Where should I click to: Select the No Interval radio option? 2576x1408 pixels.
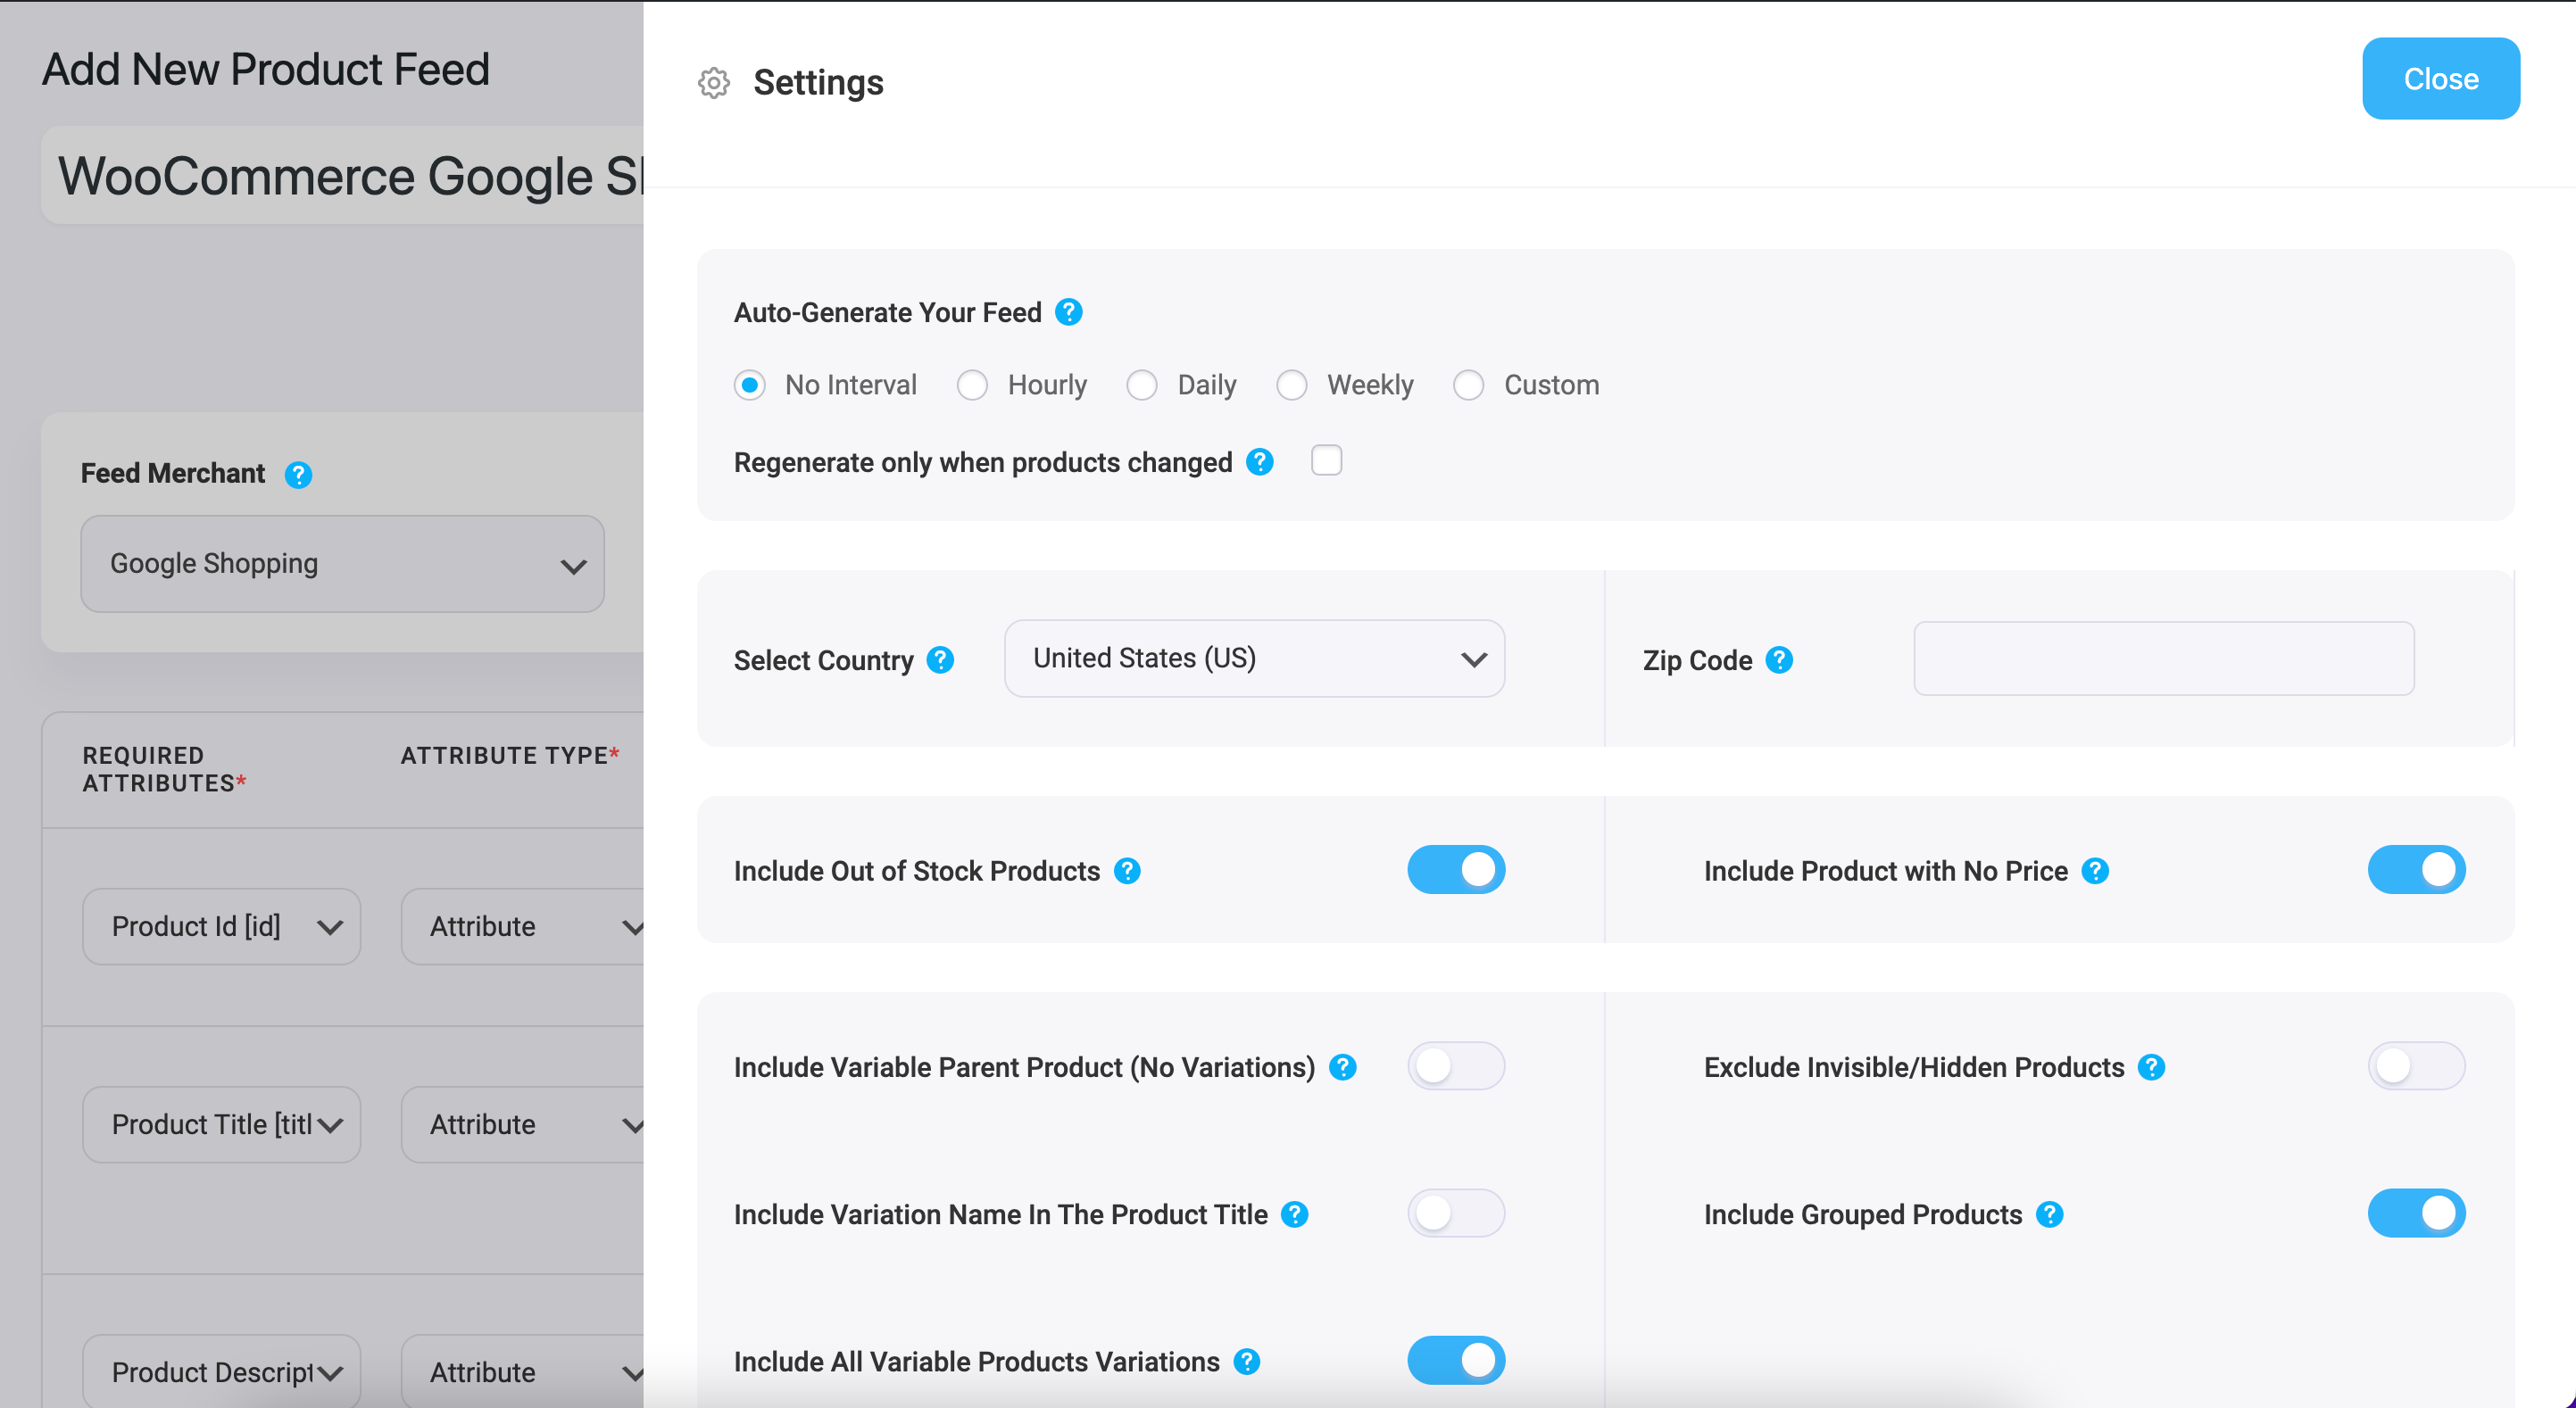750,385
